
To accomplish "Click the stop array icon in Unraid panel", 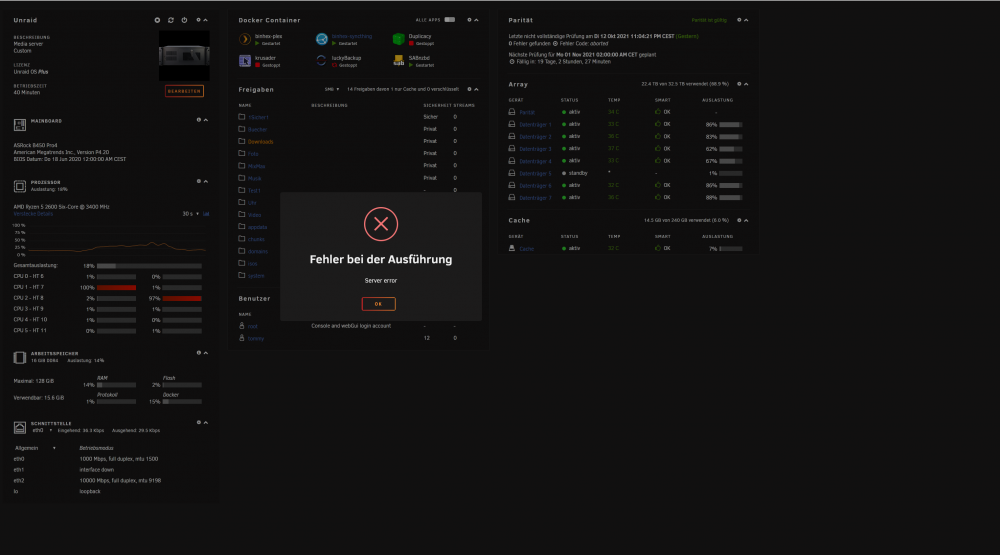I will [158, 20].
